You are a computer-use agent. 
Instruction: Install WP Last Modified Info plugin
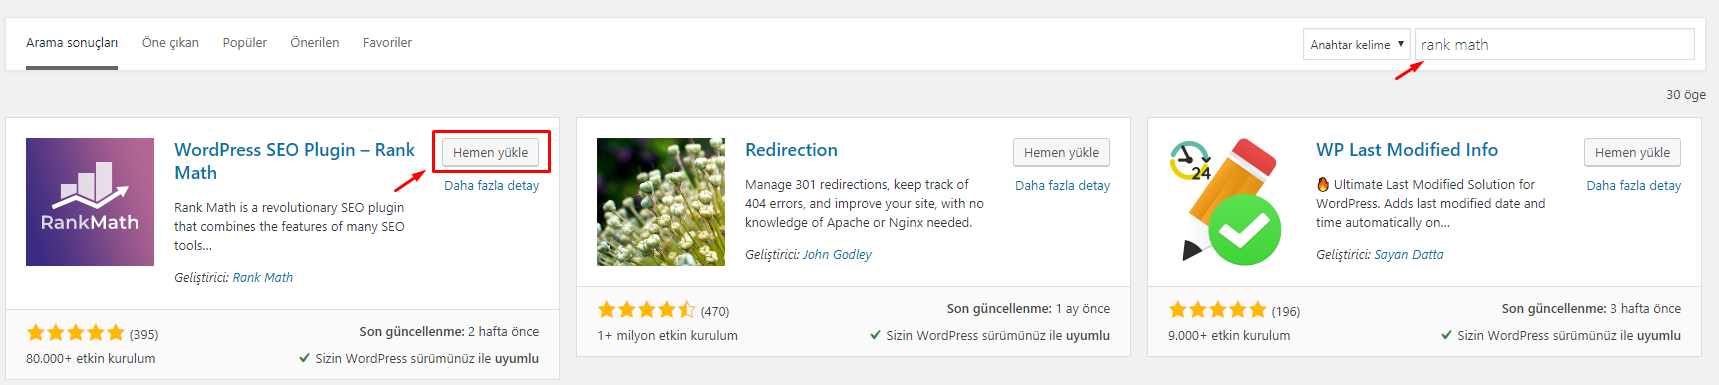(1632, 152)
